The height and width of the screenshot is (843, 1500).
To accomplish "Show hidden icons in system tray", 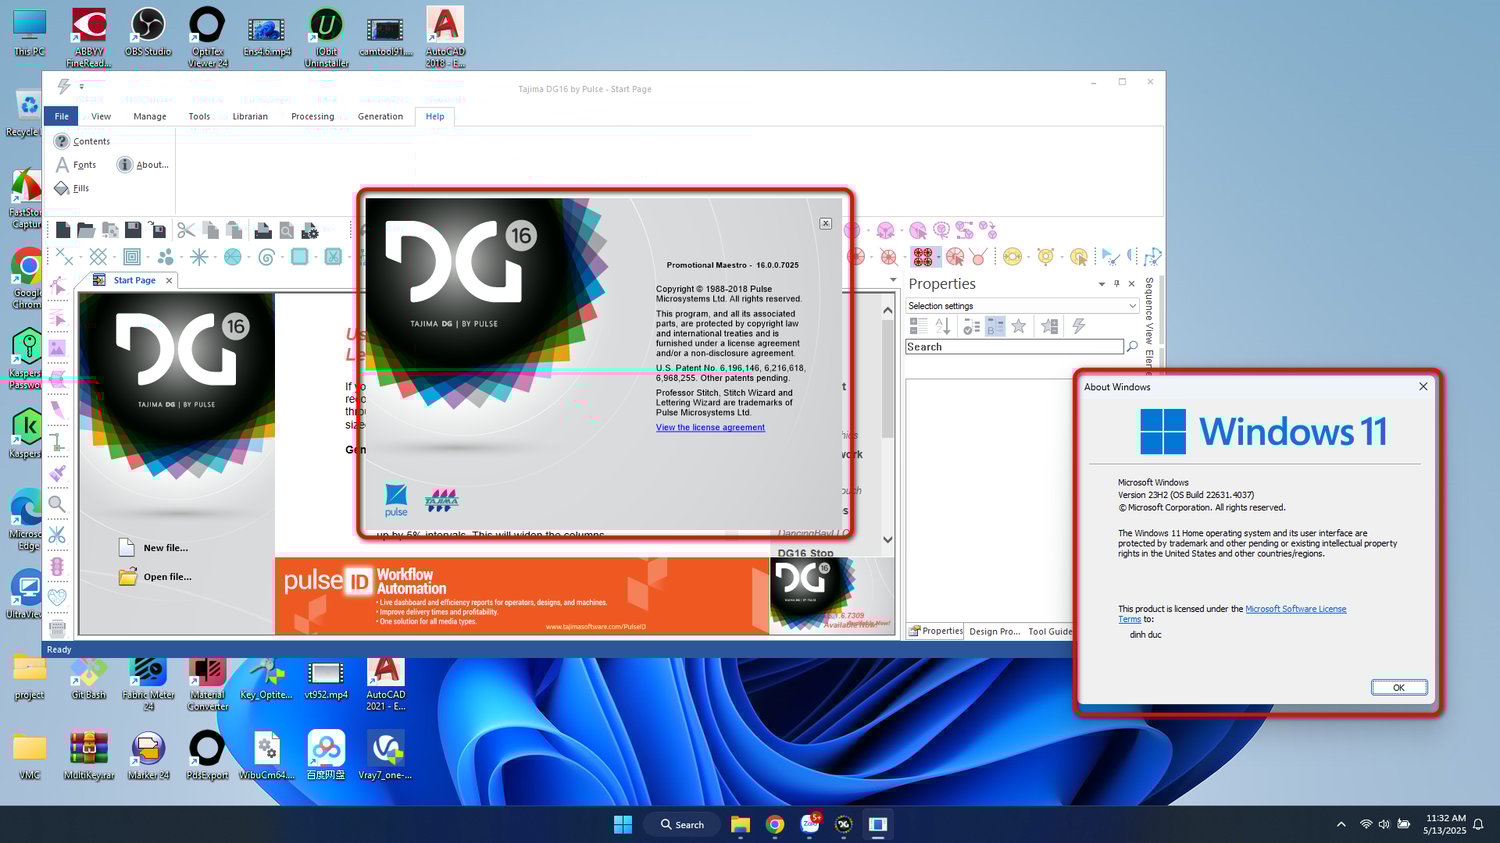I will point(1341,825).
